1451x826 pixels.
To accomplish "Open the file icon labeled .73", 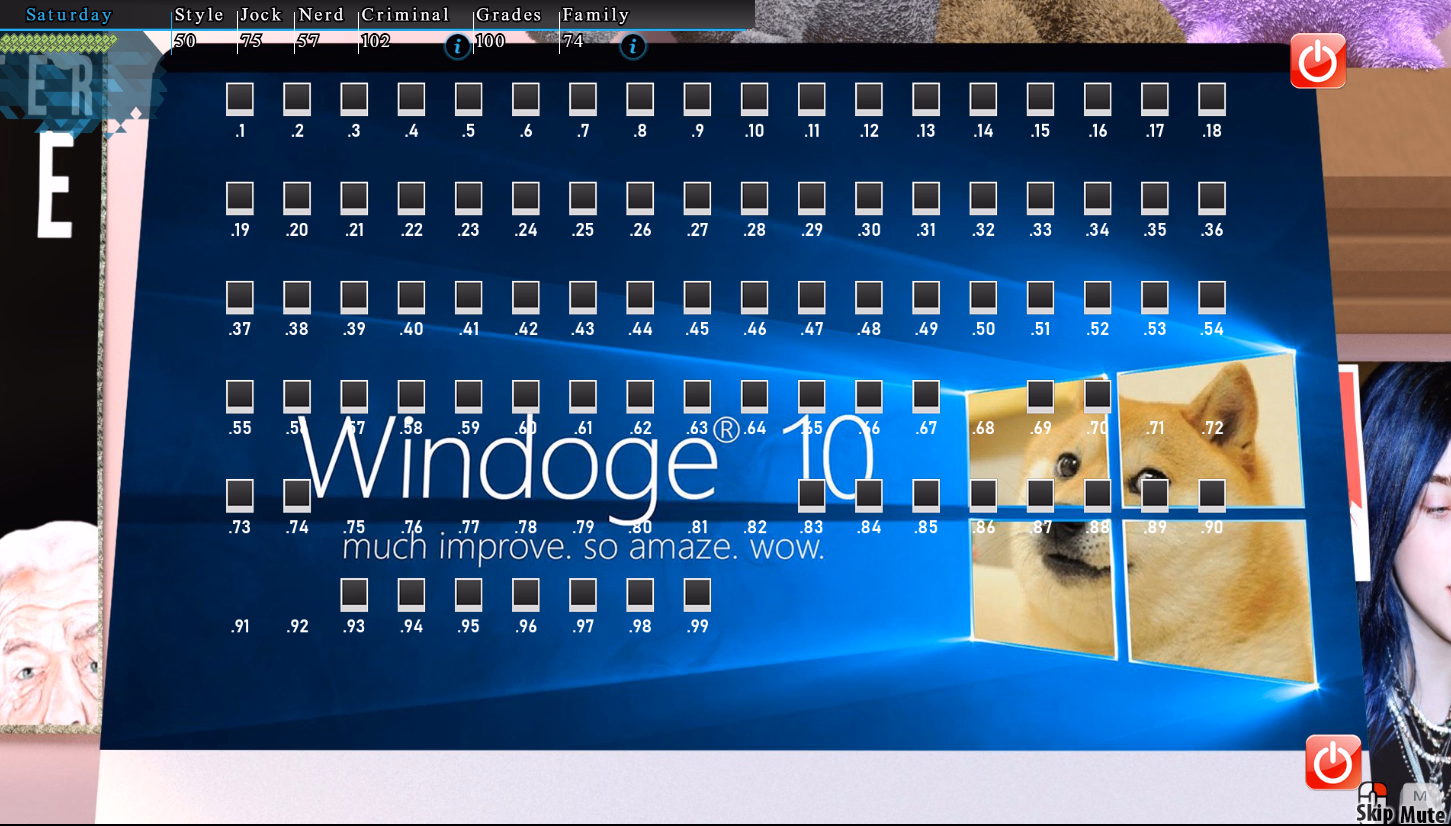I will tap(239, 496).
